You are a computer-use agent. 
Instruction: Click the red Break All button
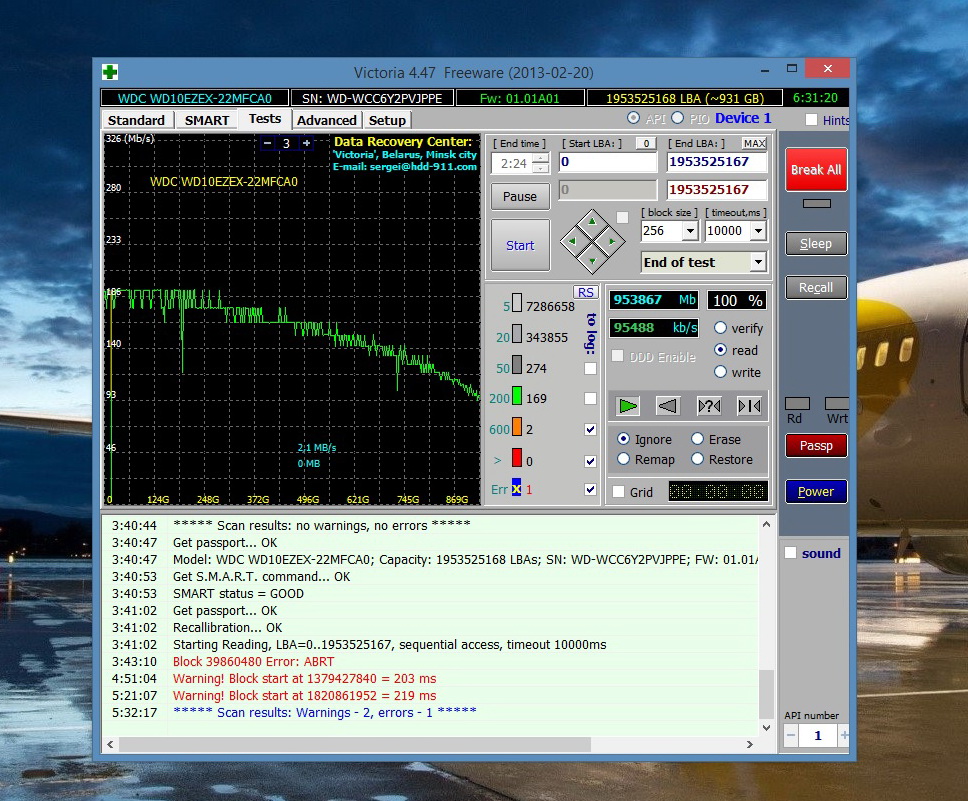pos(815,170)
